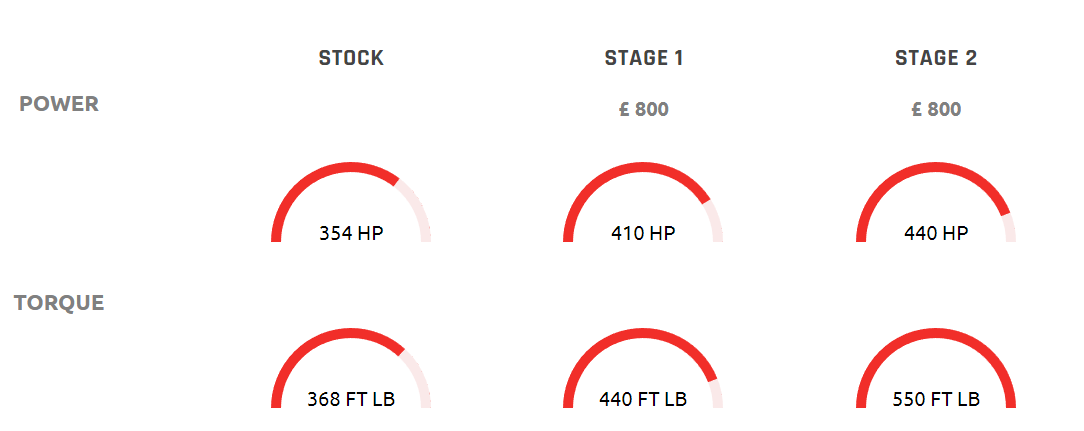Click the 410 HP Stage 1 gauge
The image size is (1084, 431).
click(644, 202)
